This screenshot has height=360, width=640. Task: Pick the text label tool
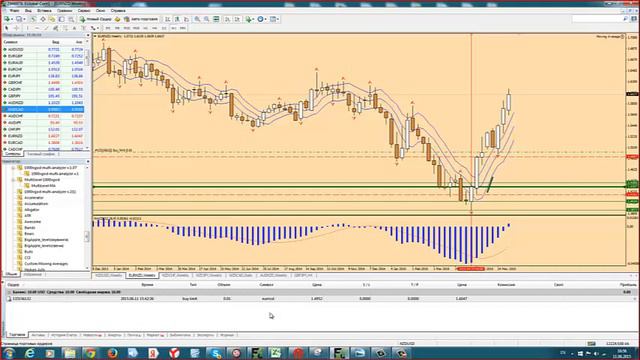coord(83,28)
